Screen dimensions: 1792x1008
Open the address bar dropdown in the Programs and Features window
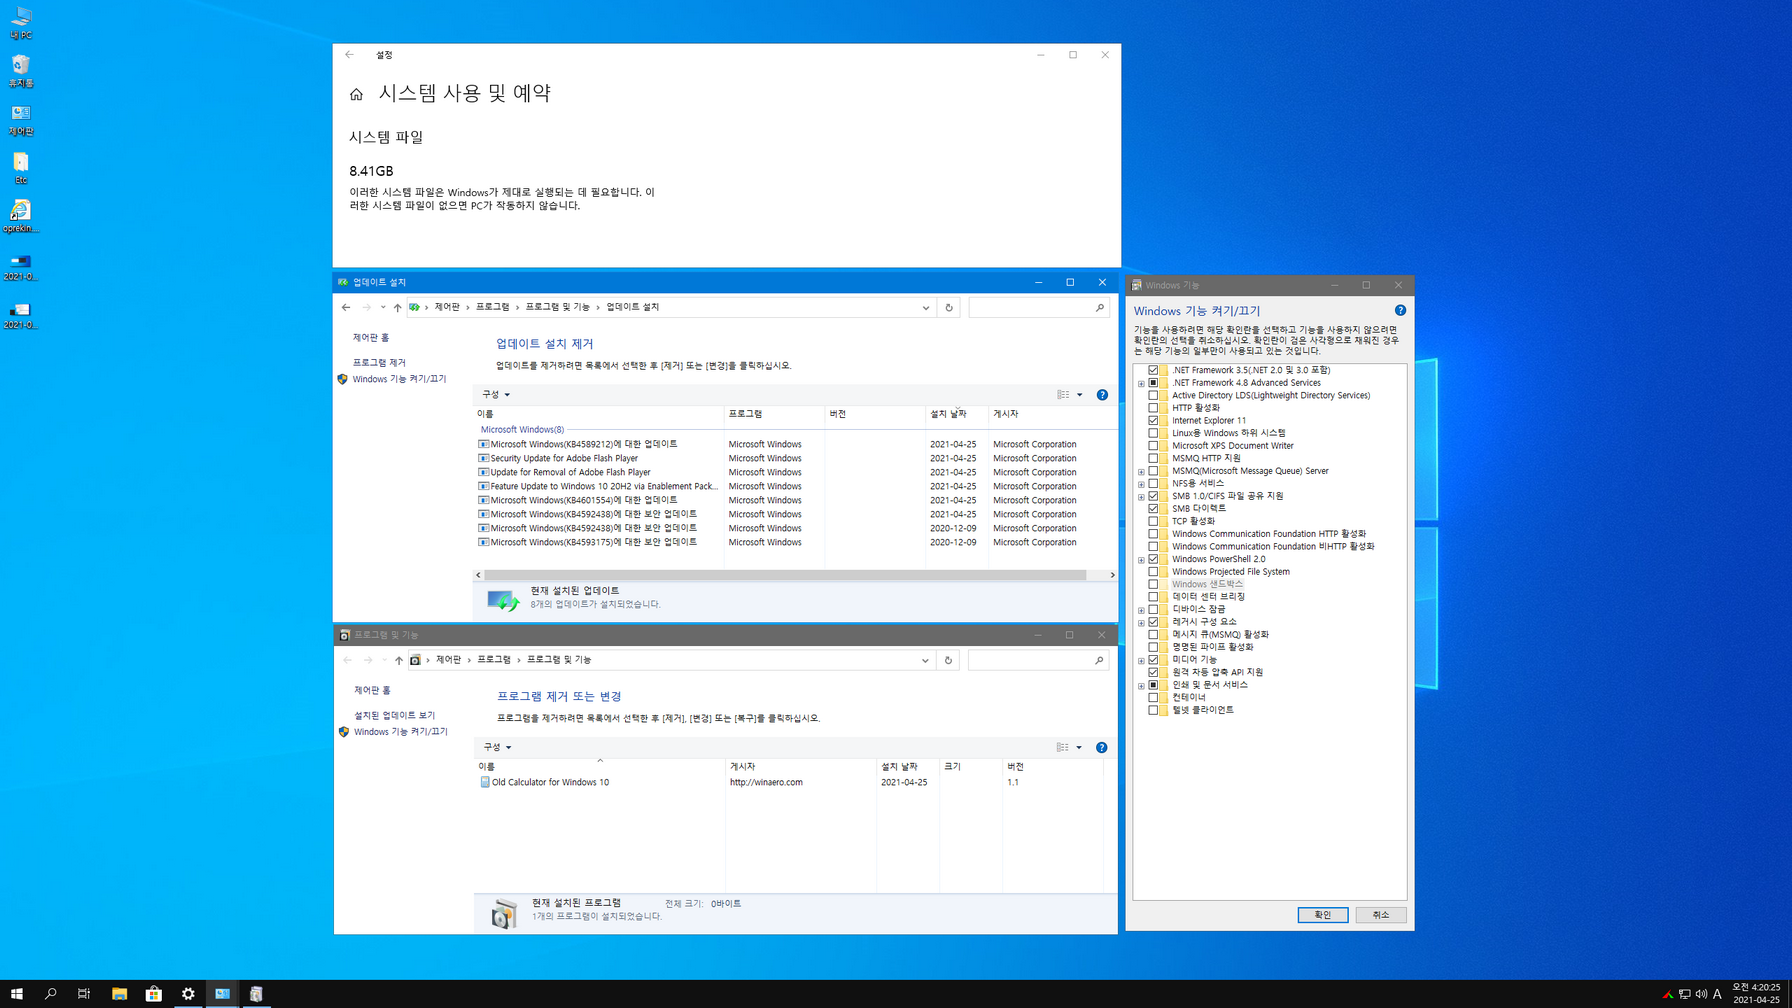click(925, 660)
